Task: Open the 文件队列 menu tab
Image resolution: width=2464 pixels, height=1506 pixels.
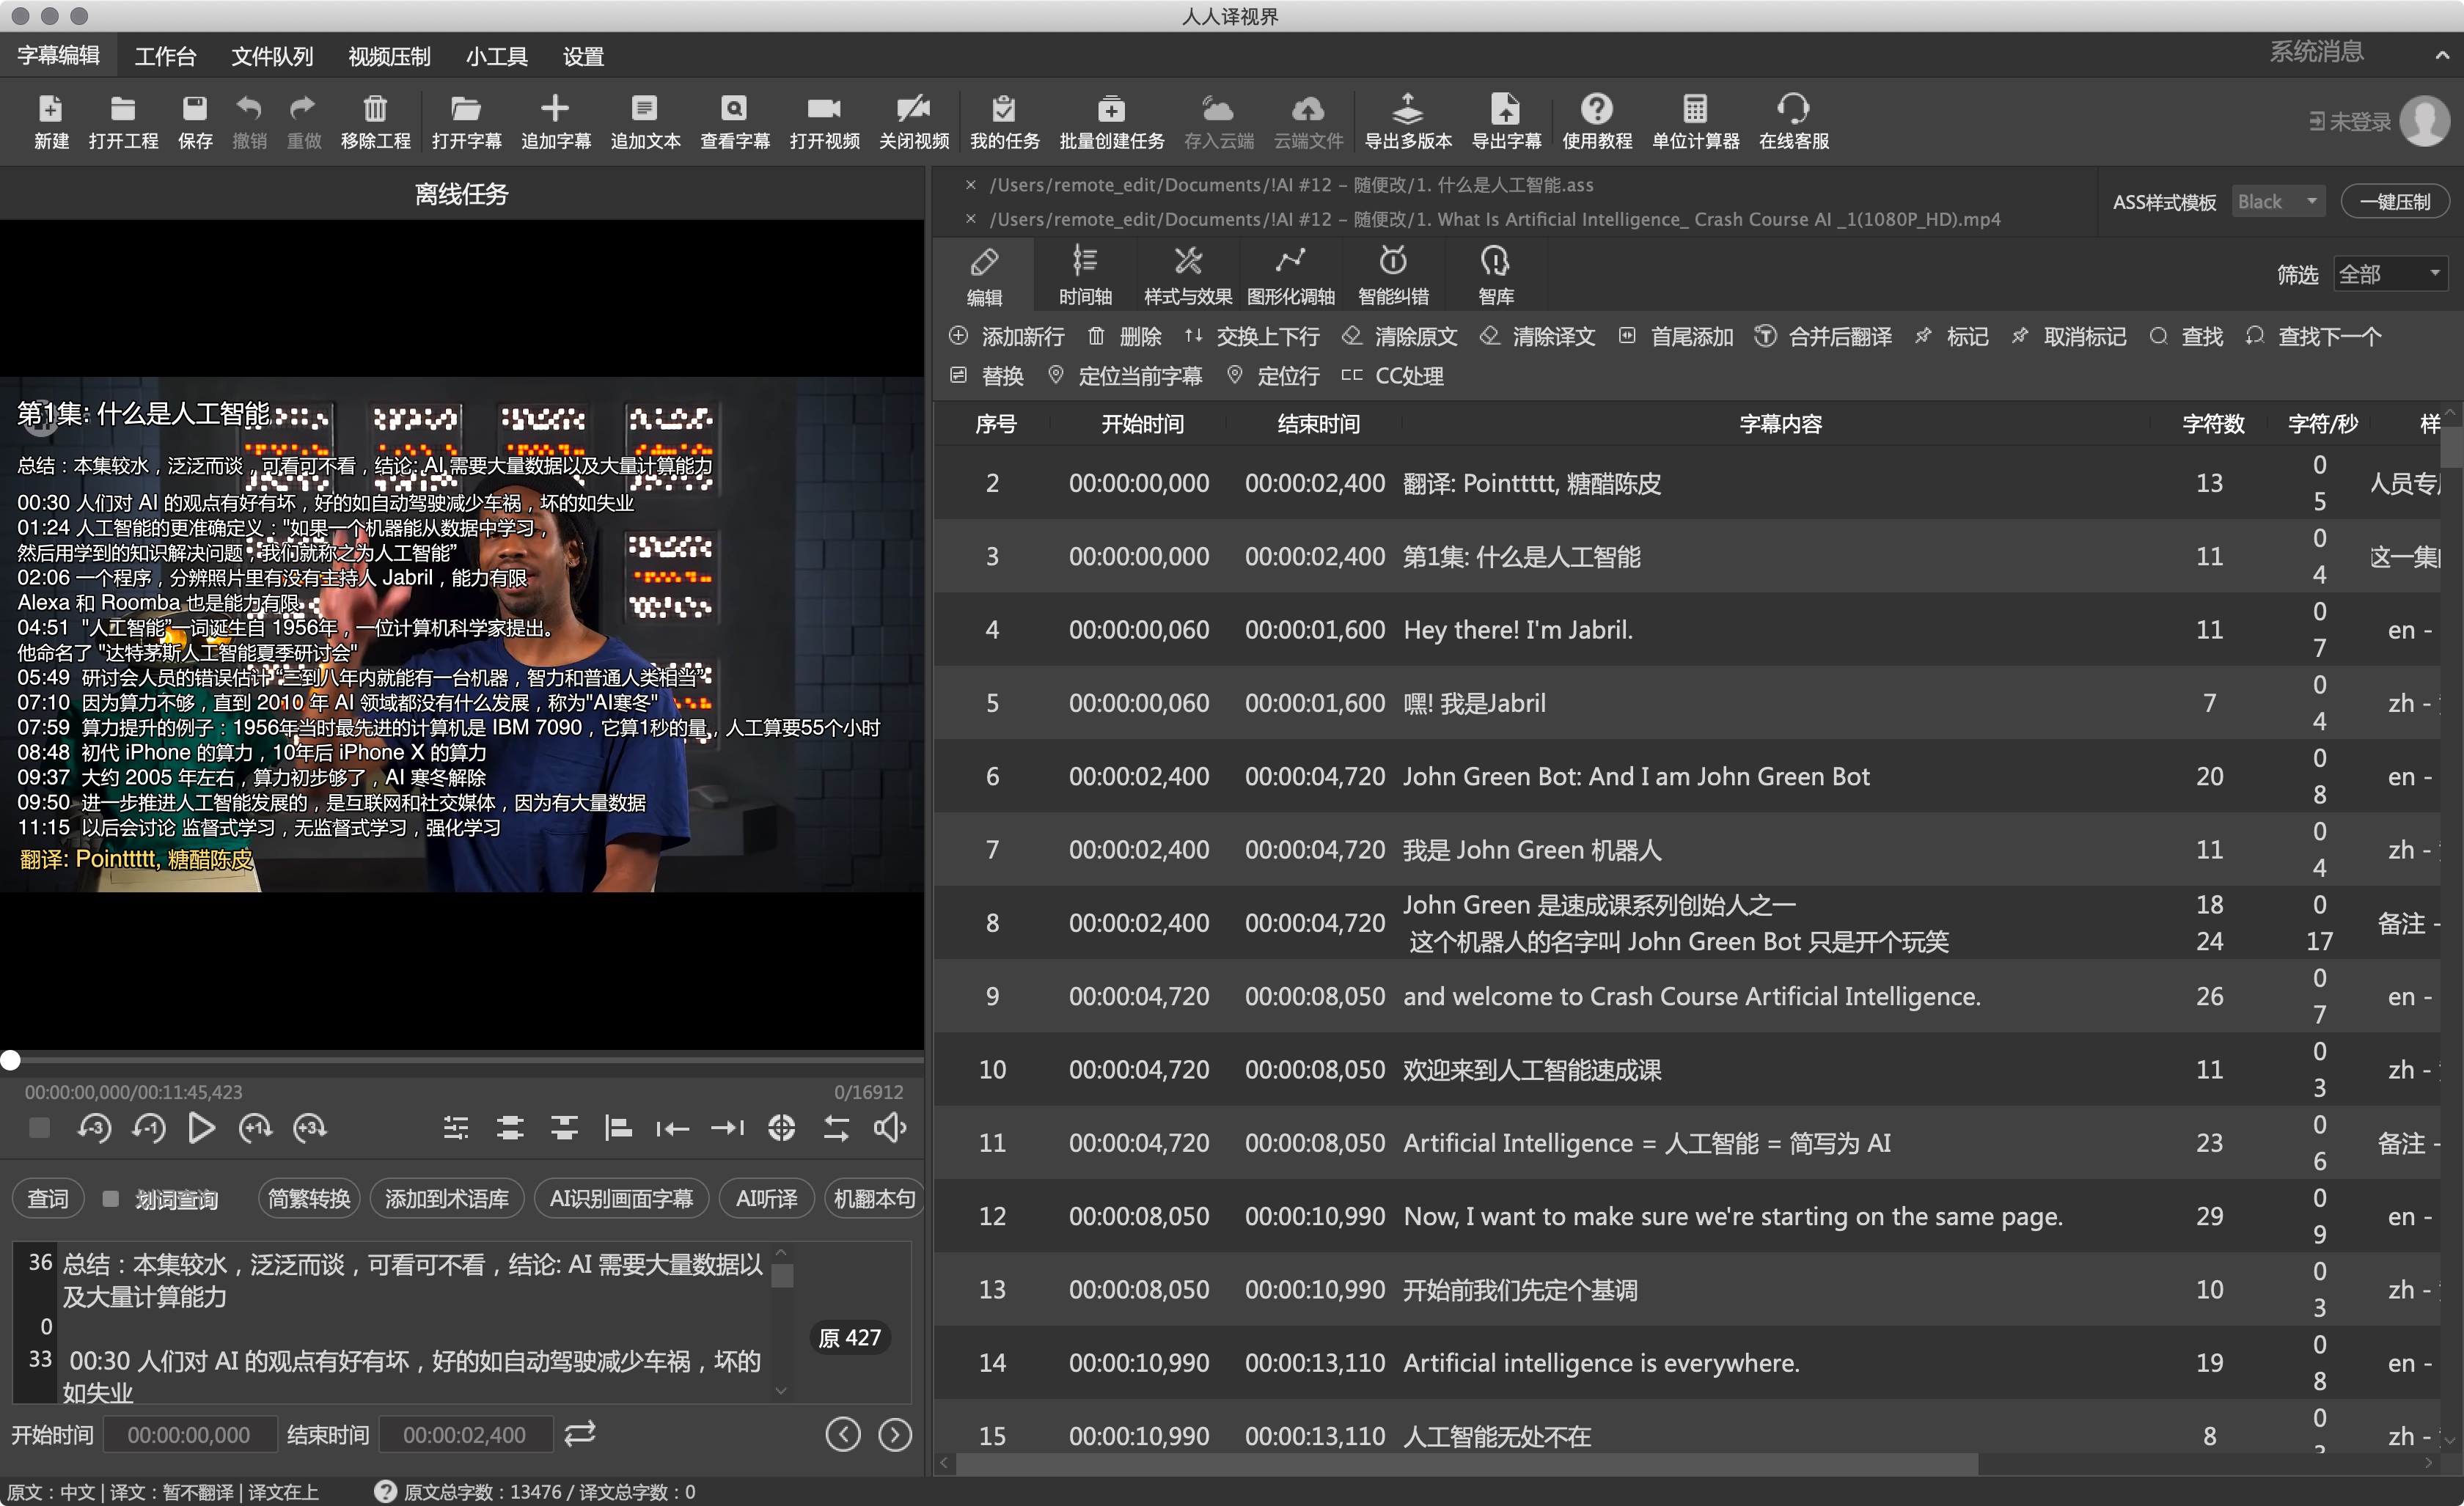Action: click(x=272, y=56)
